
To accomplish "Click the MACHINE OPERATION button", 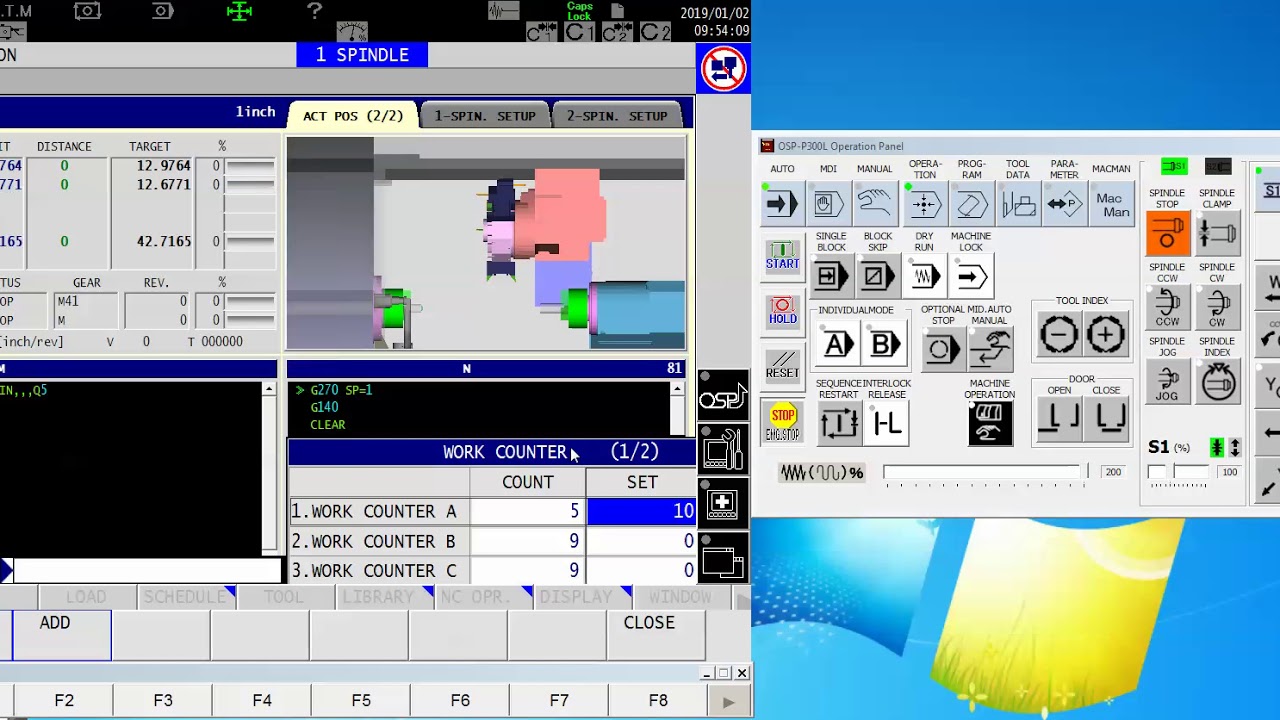I will click(989, 423).
